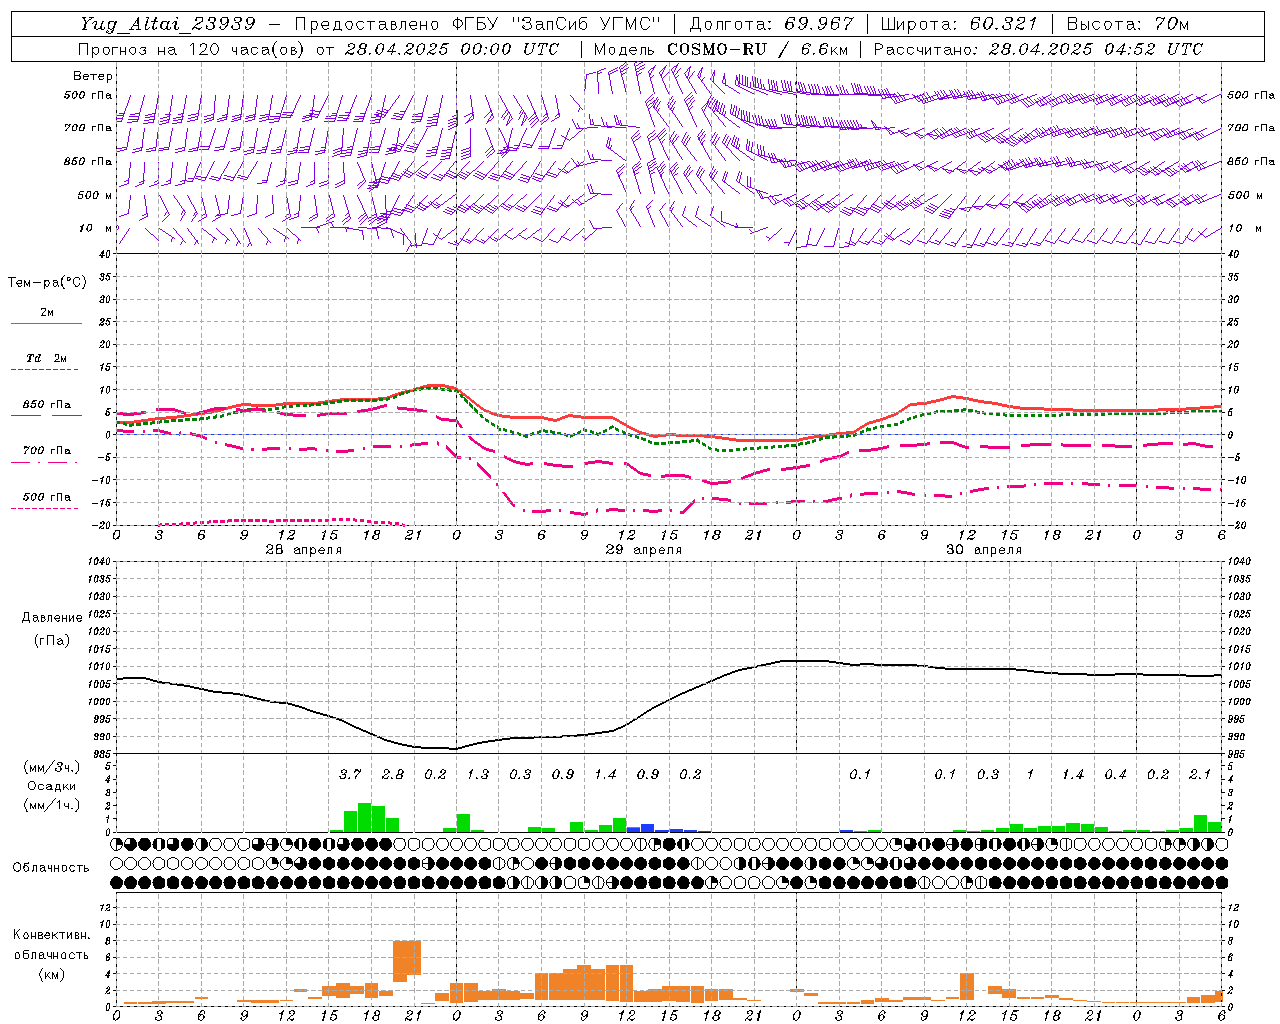This screenshot has width=1280, height=1024.
Task: Click the Рассчитано: 28.04.2025 04:52 UTC timestamp
Action: [x=1038, y=49]
